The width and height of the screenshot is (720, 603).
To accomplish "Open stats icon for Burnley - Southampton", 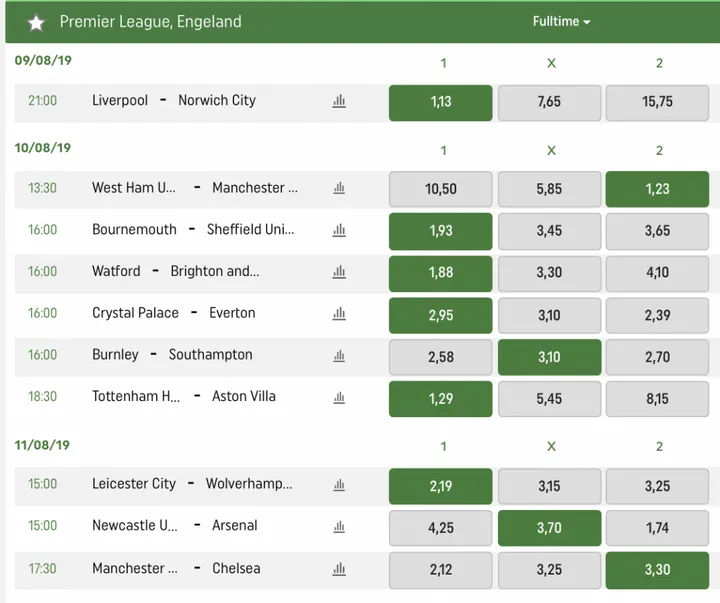I will (339, 355).
